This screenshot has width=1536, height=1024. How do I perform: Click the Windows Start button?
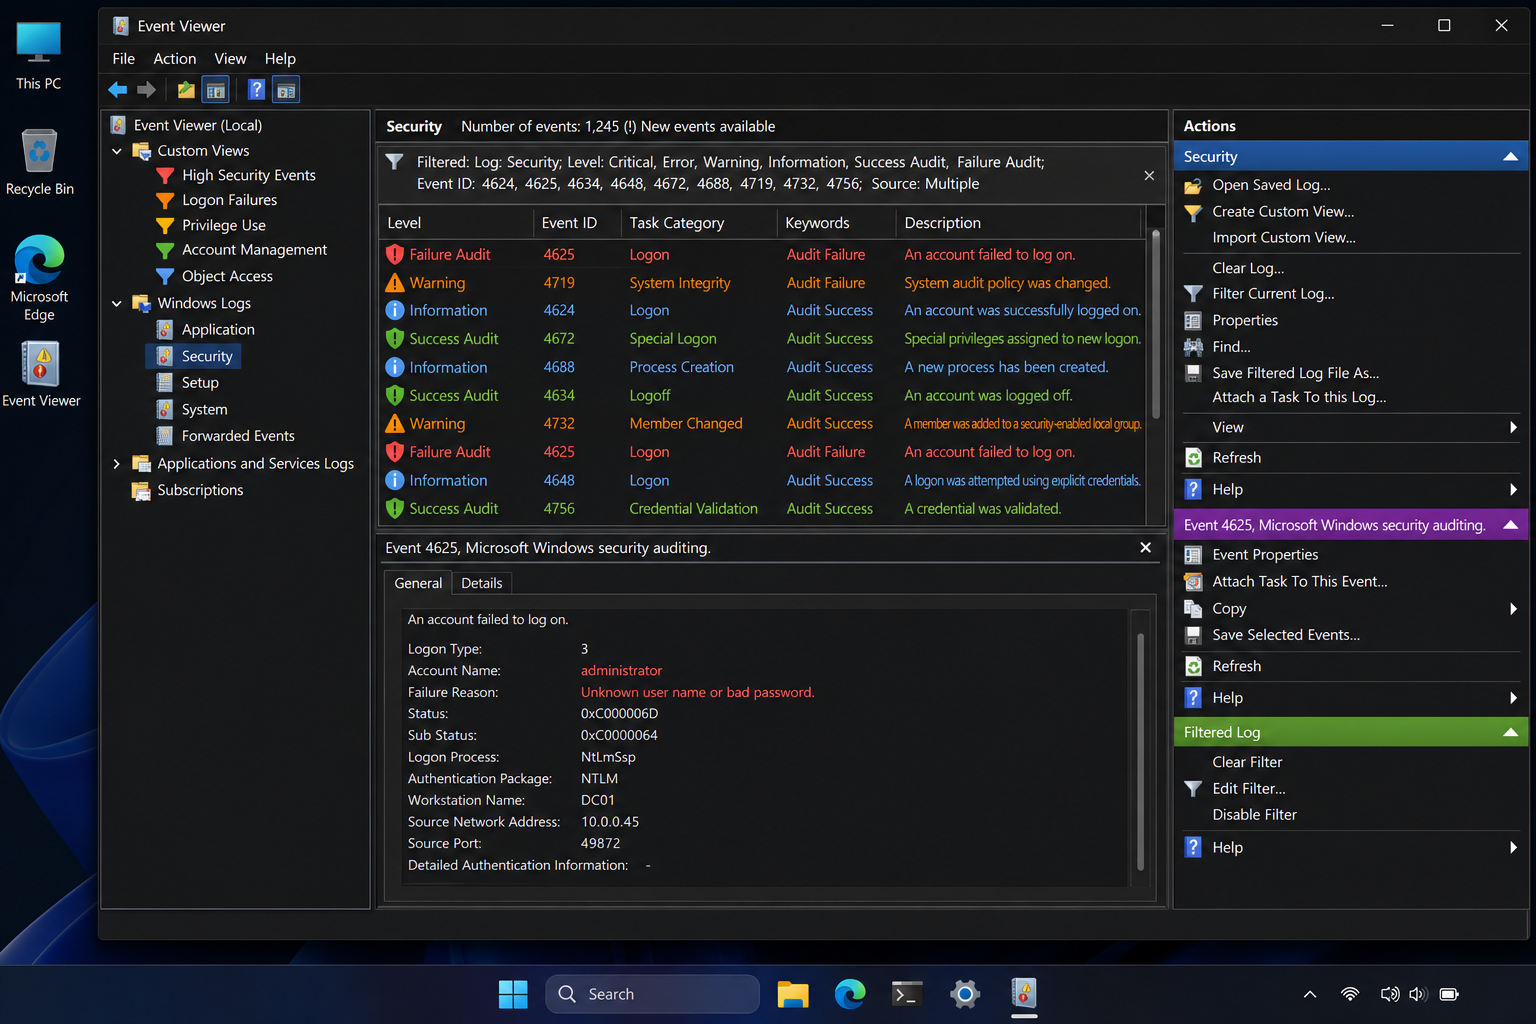(x=513, y=994)
